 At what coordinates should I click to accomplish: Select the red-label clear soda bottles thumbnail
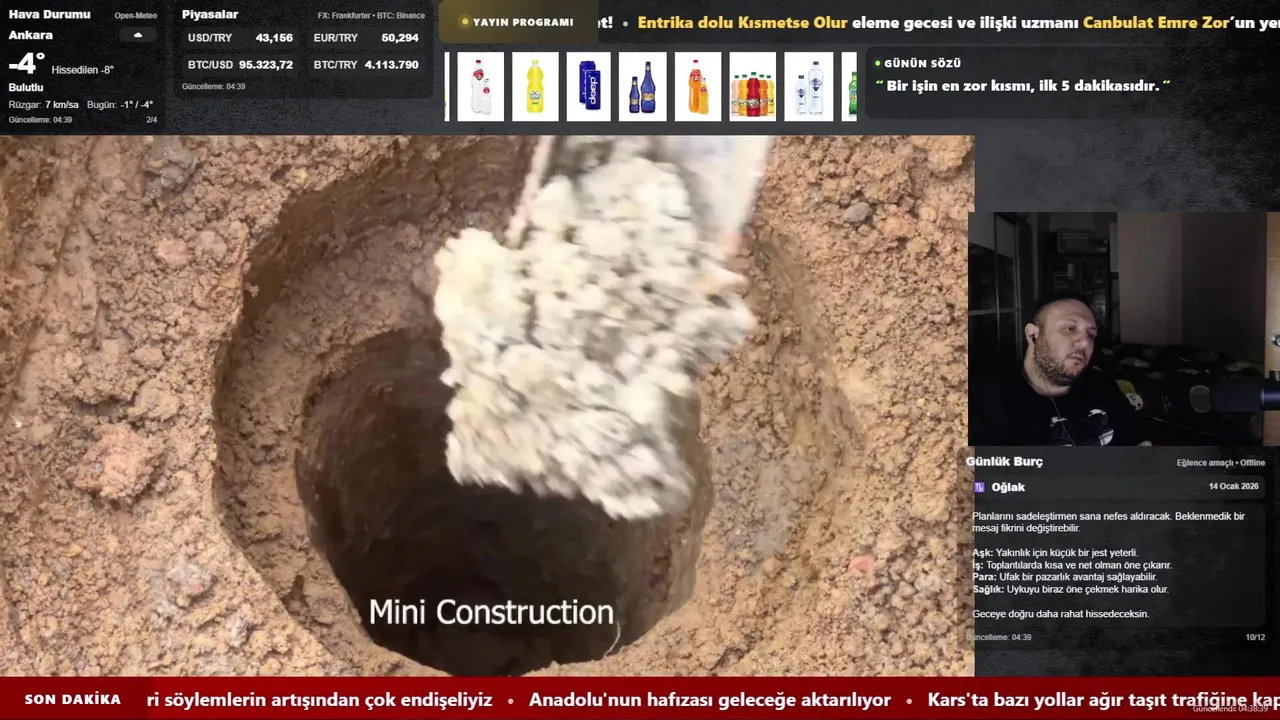click(481, 87)
